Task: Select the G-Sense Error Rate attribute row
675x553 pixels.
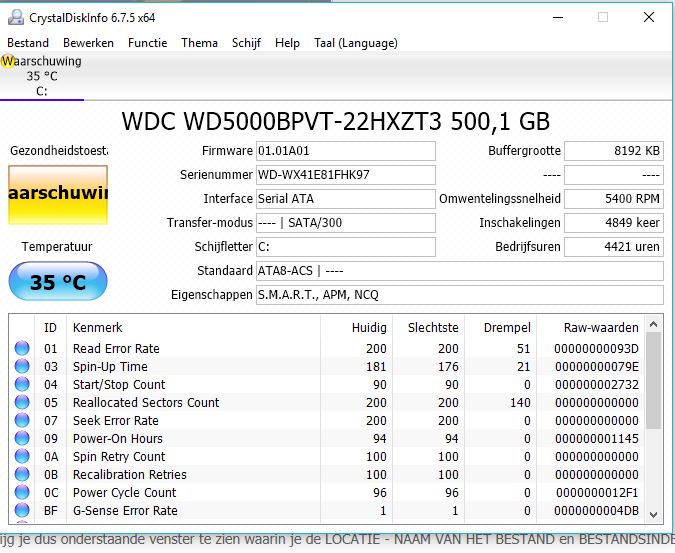Action: 327,511
